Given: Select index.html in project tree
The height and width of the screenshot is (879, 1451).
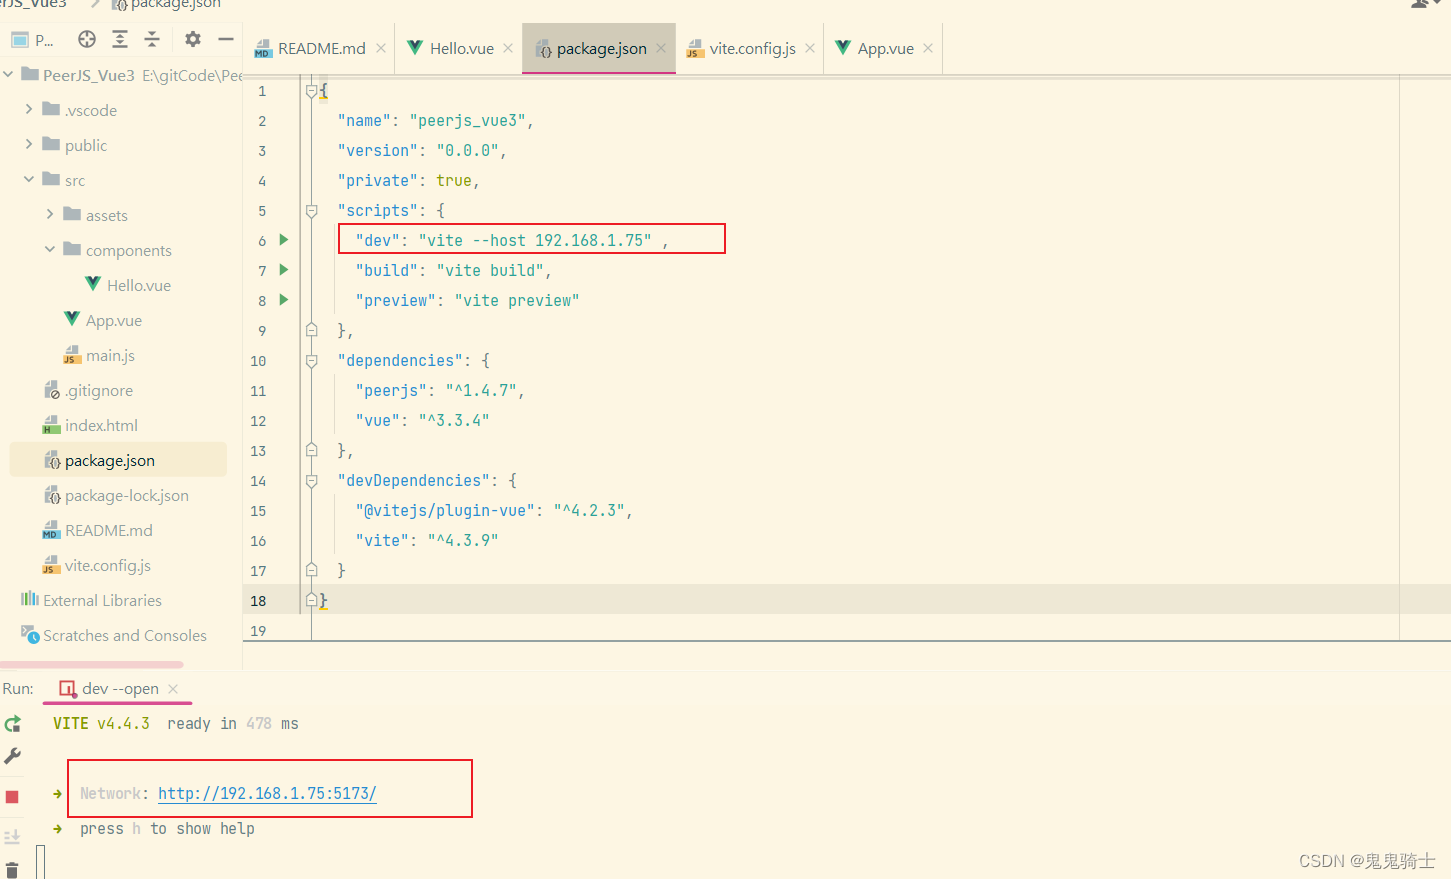Looking at the screenshot, I should tap(90, 425).
